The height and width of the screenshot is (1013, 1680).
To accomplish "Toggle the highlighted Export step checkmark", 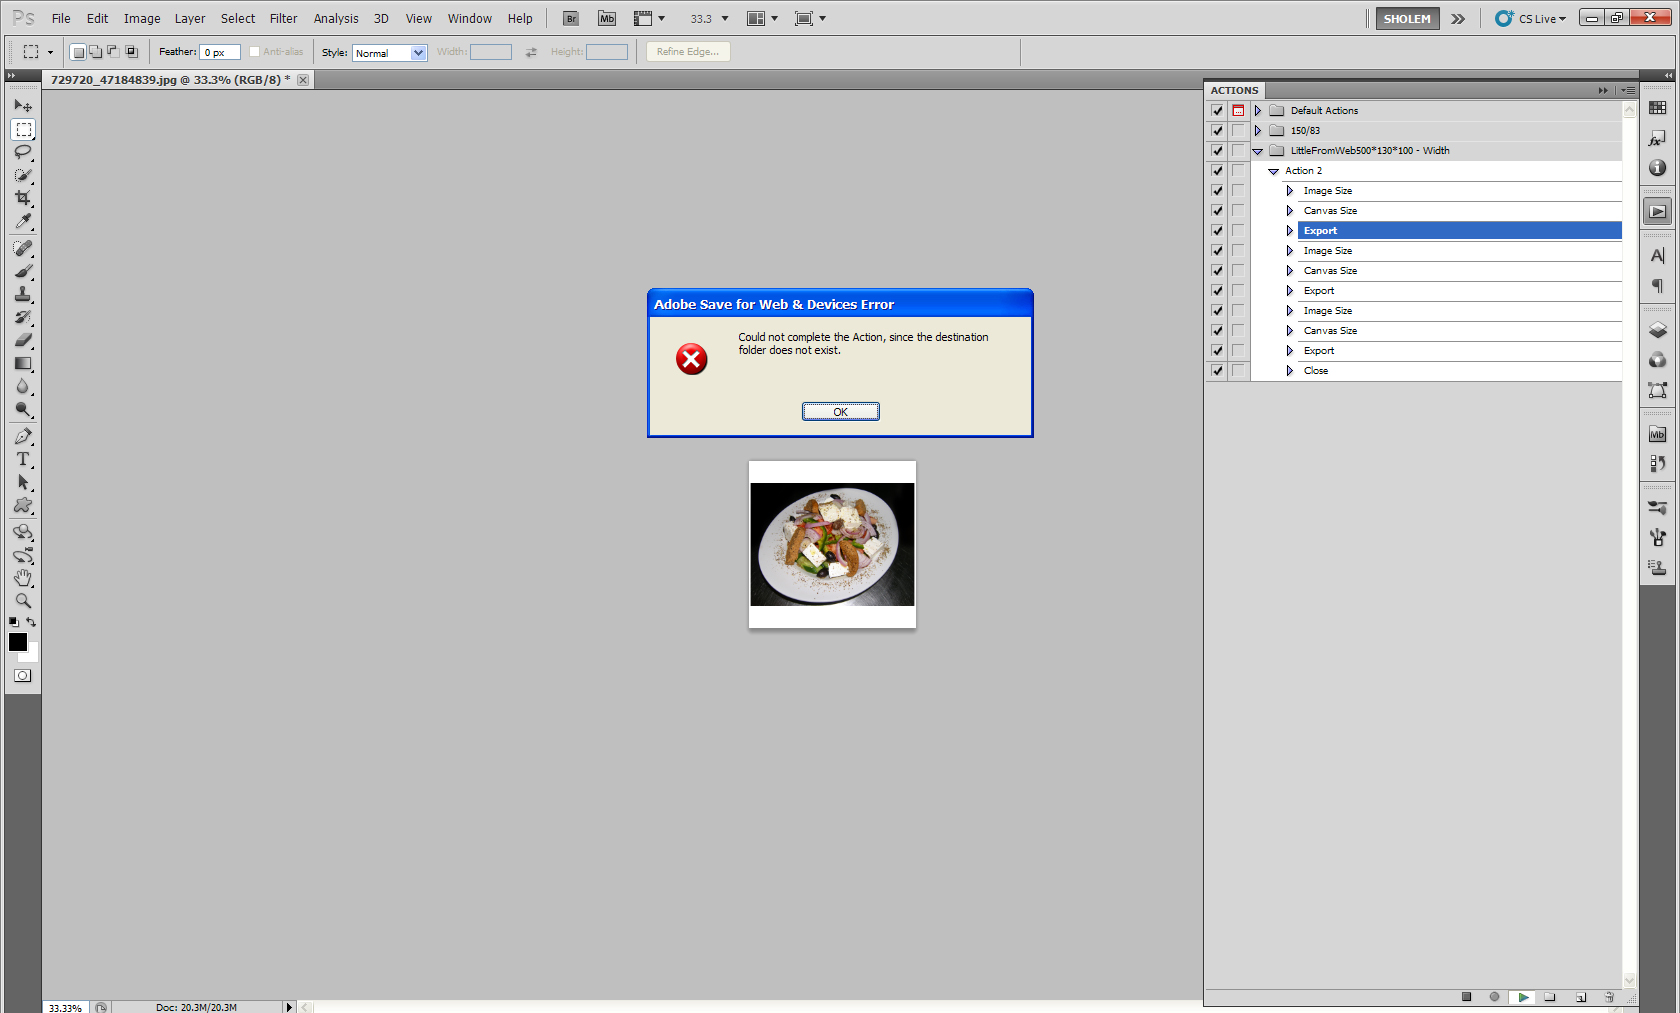I will (x=1217, y=231).
